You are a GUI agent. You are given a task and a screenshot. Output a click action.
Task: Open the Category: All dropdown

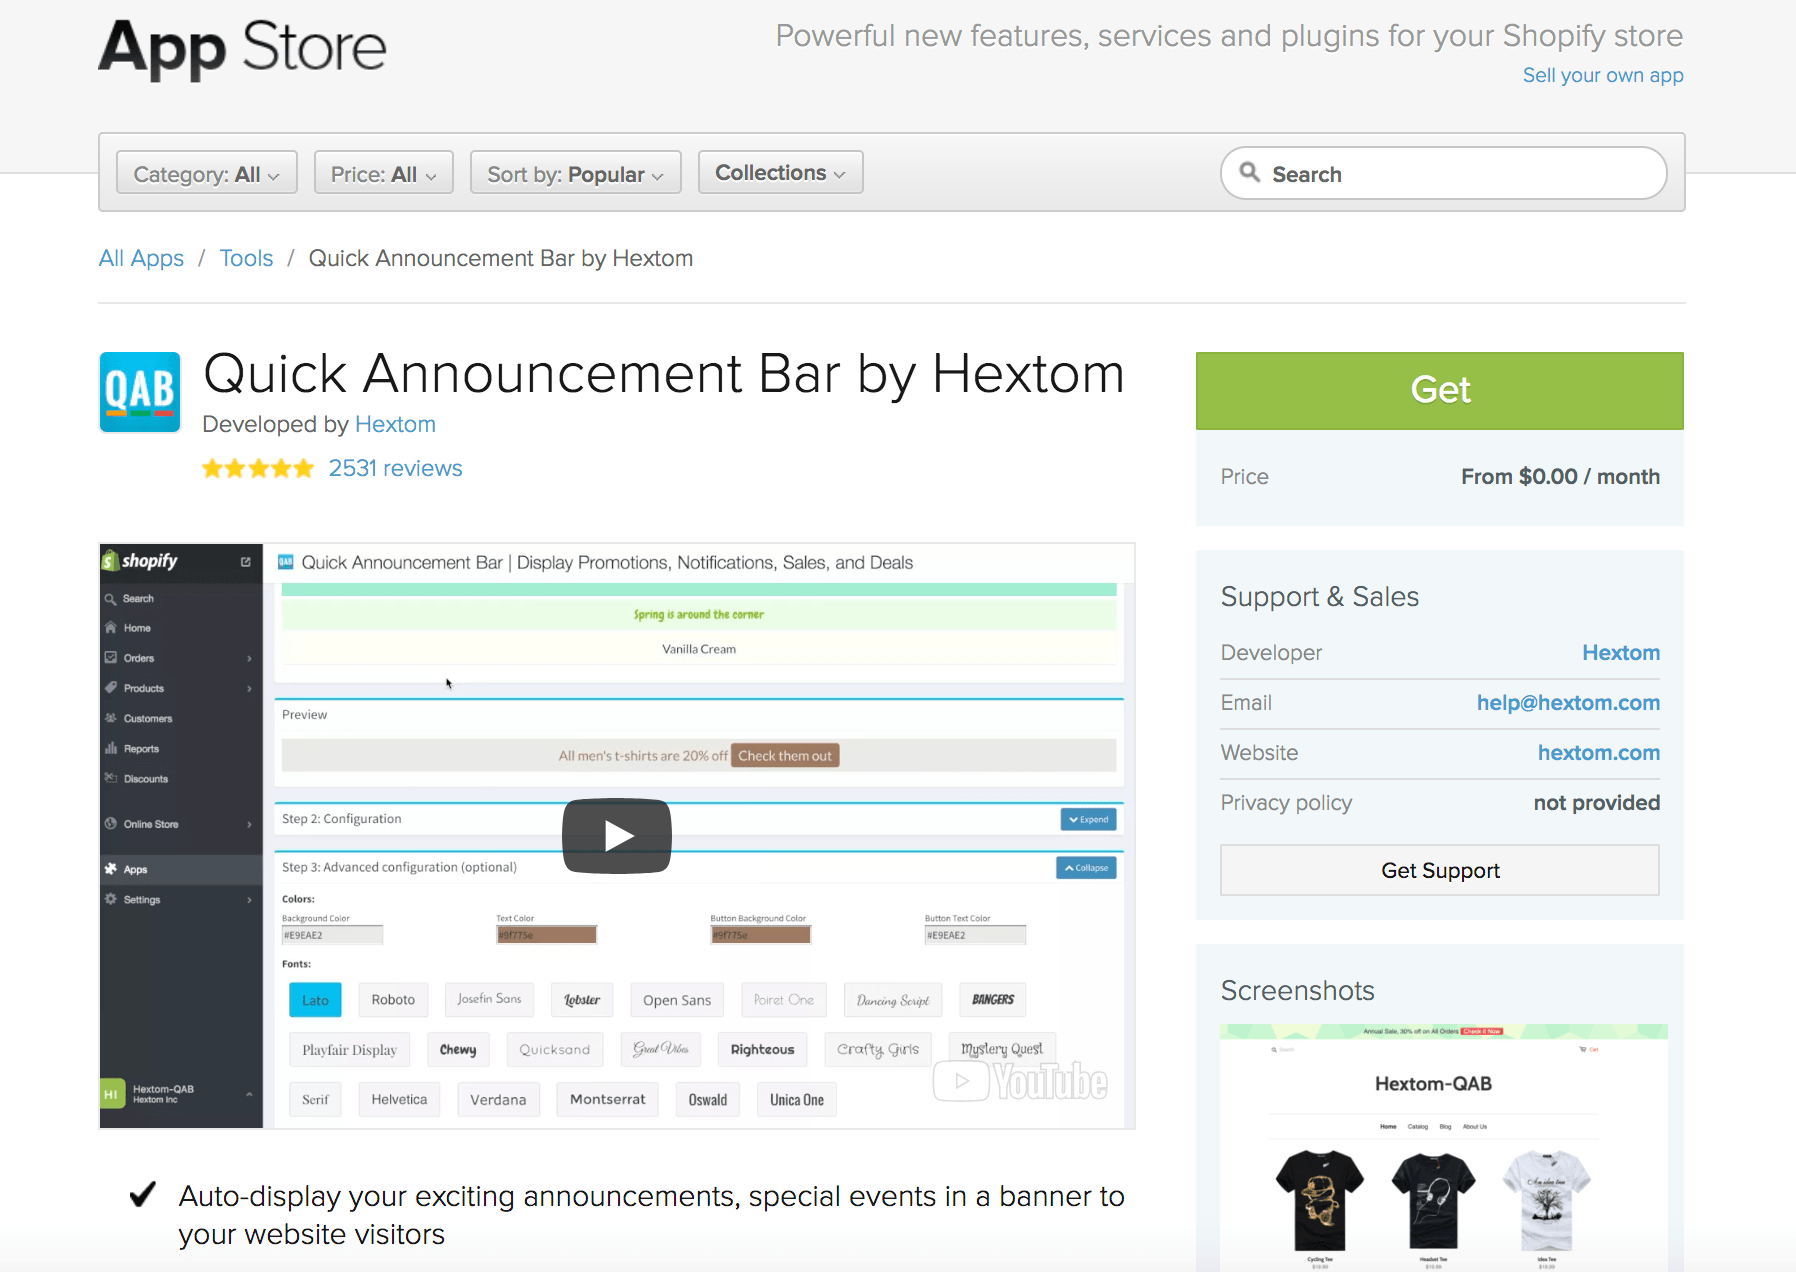[x=206, y=174]
